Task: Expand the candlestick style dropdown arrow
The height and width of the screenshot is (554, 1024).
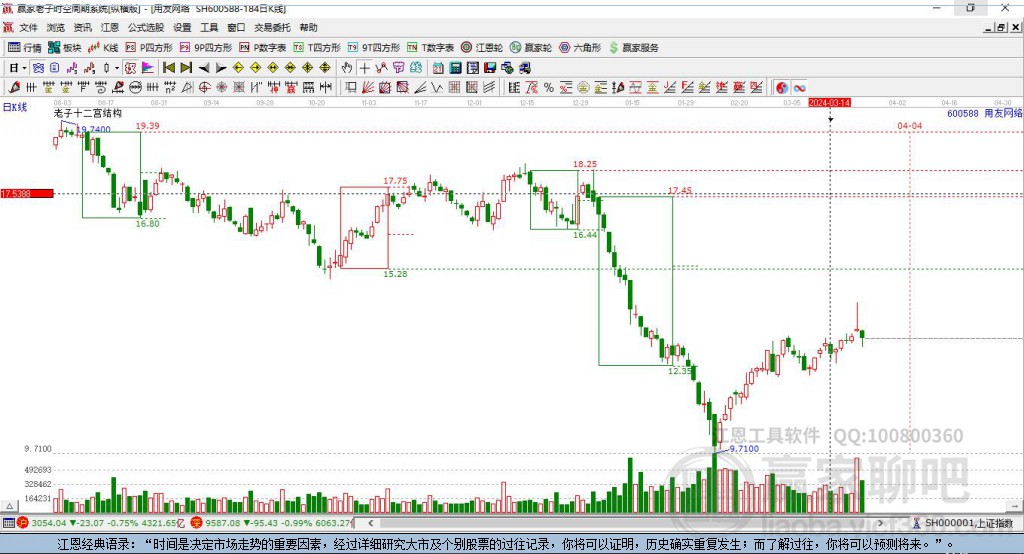Action: (x=117, y=68)
